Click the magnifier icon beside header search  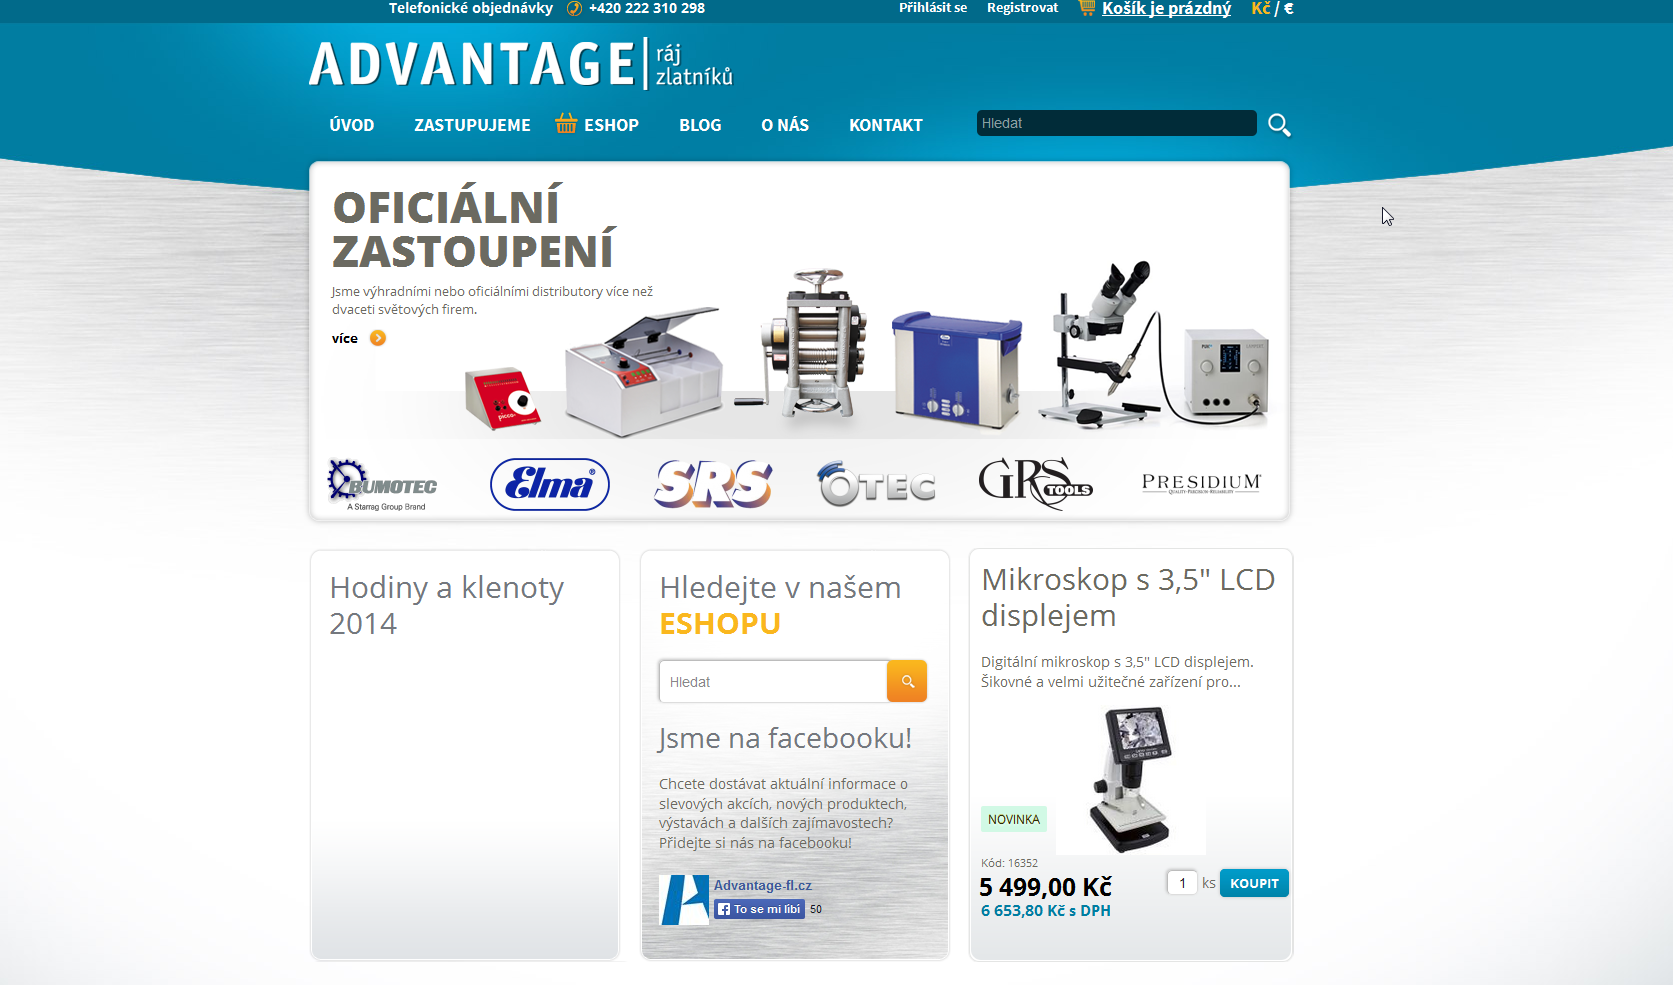point(1279,125)
